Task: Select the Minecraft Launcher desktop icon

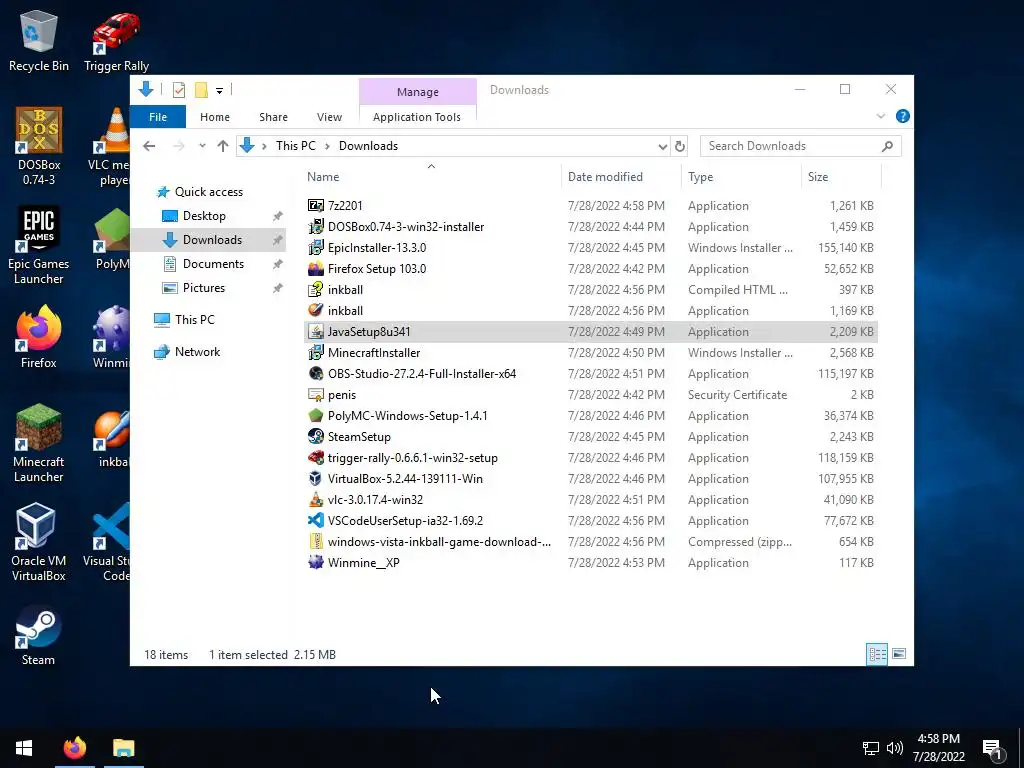Action: pyautogui.click(x=39, y=443)
